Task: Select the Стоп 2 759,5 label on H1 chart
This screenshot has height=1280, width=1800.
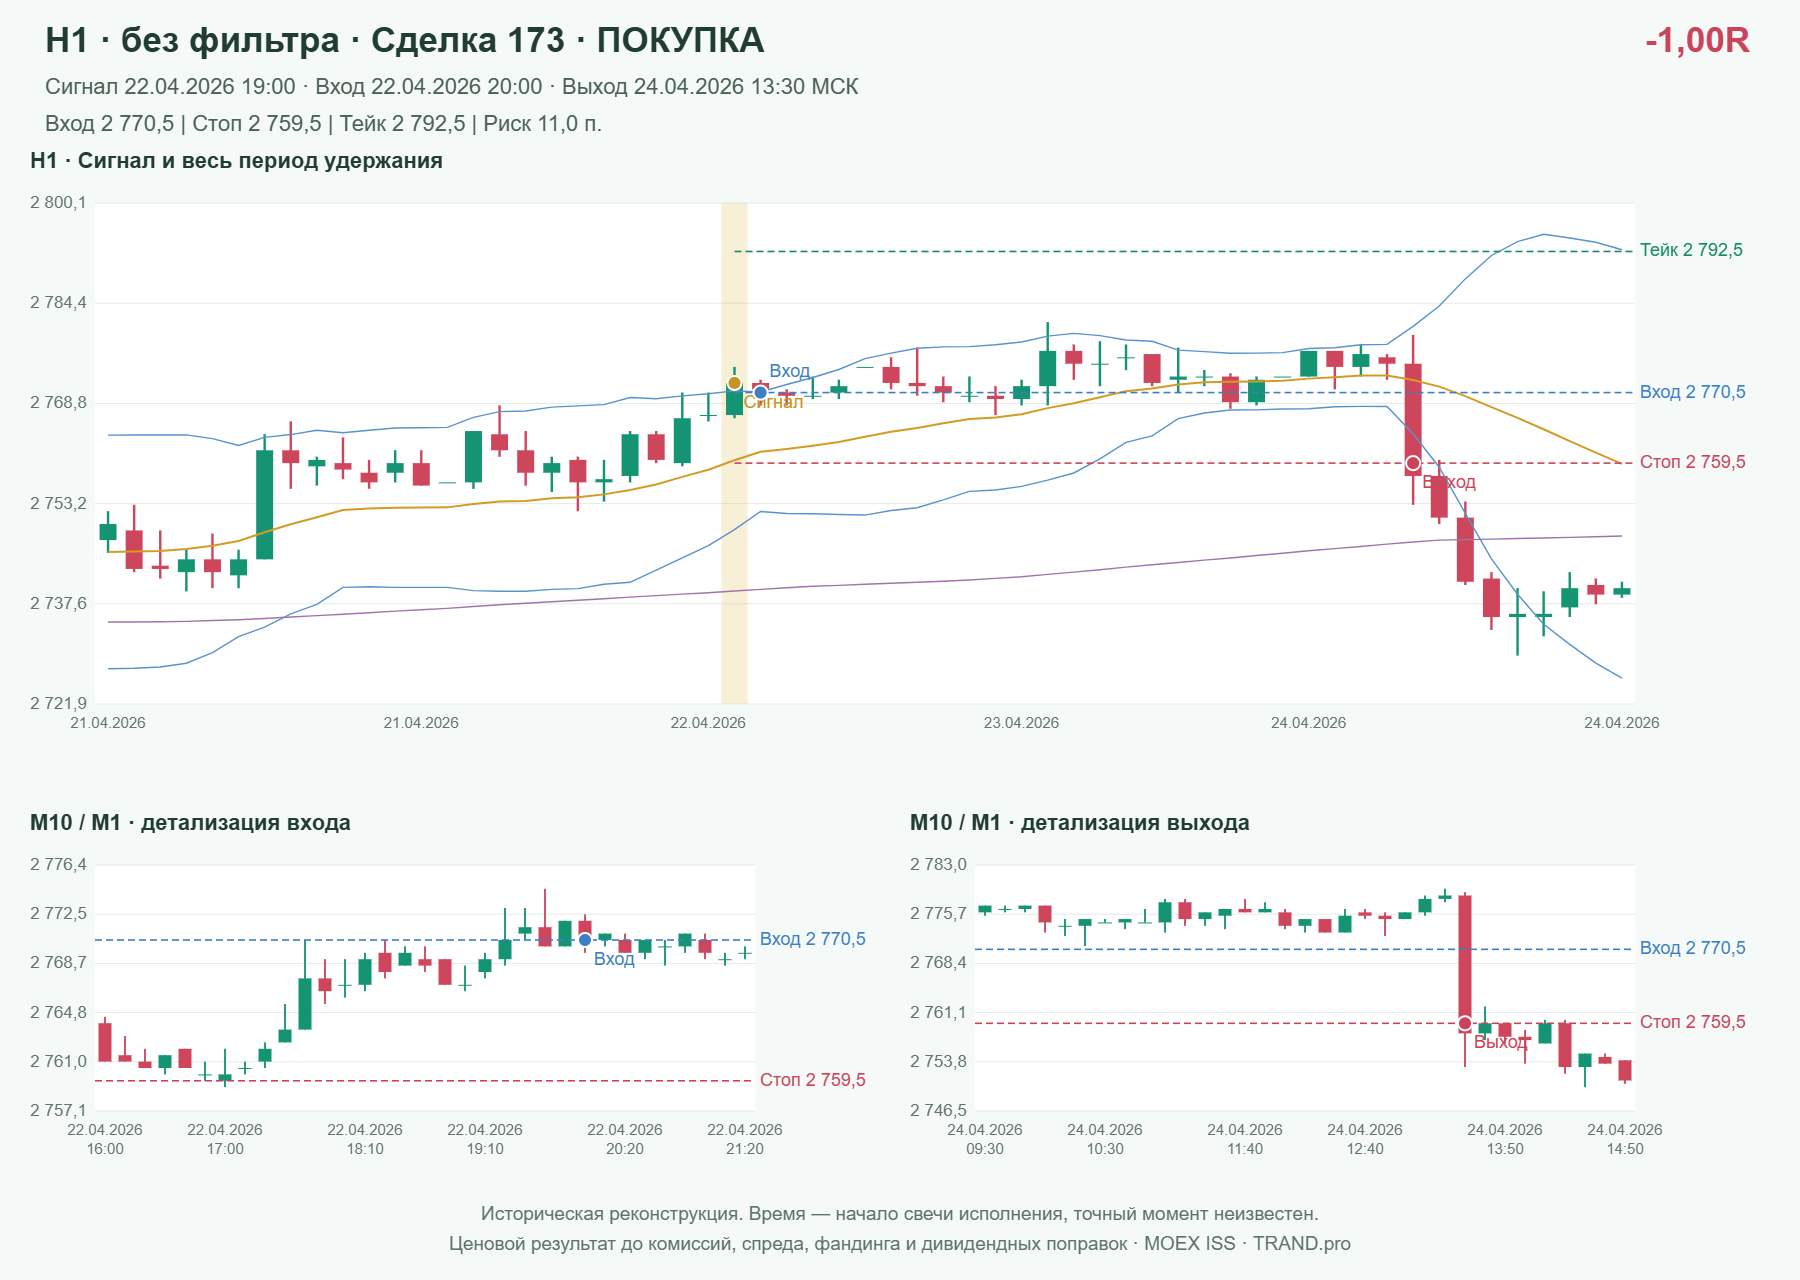Action: pyautogui.click(x=1692, y=462)
